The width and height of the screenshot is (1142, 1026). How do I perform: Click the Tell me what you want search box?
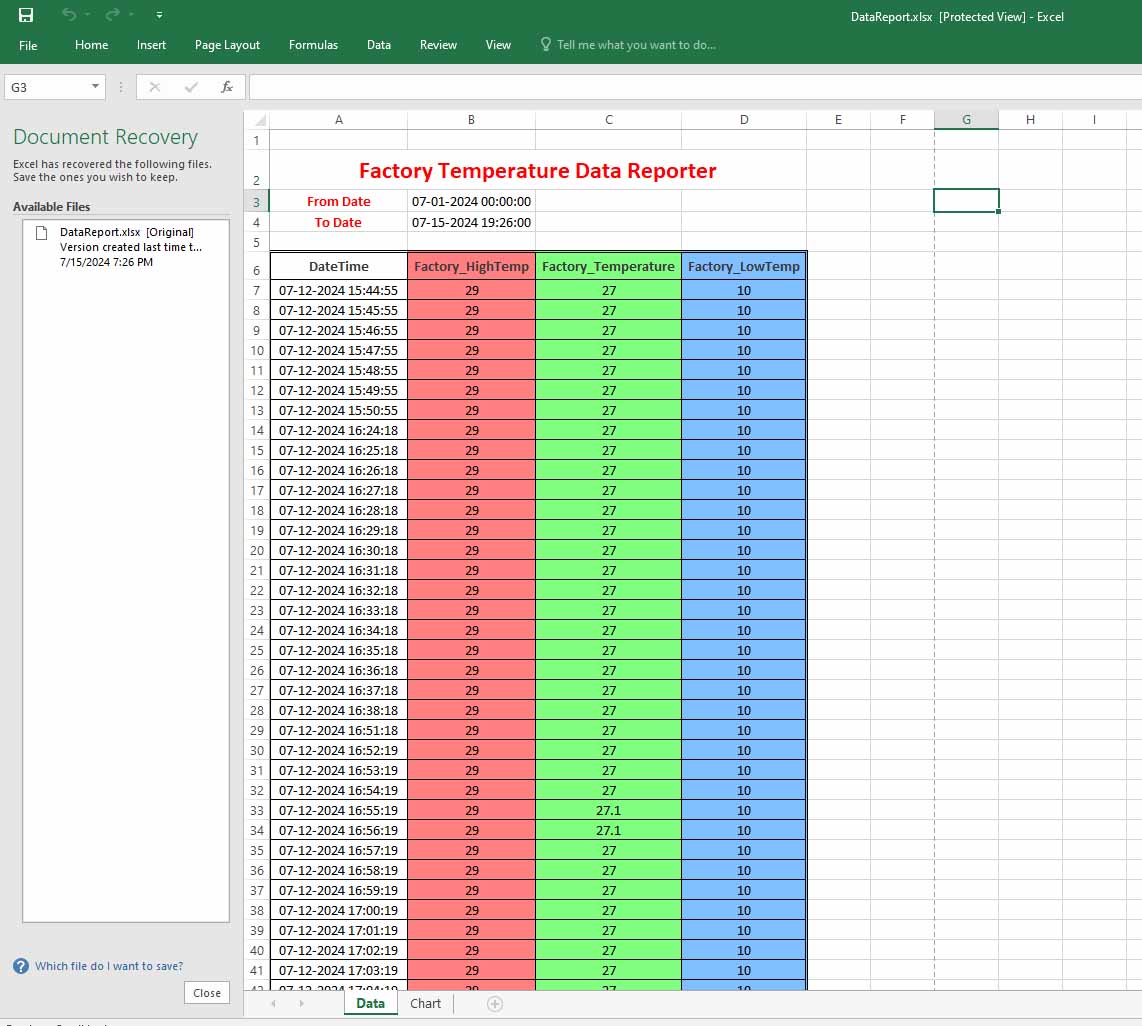pyautogui.click(x=635, y=45)
